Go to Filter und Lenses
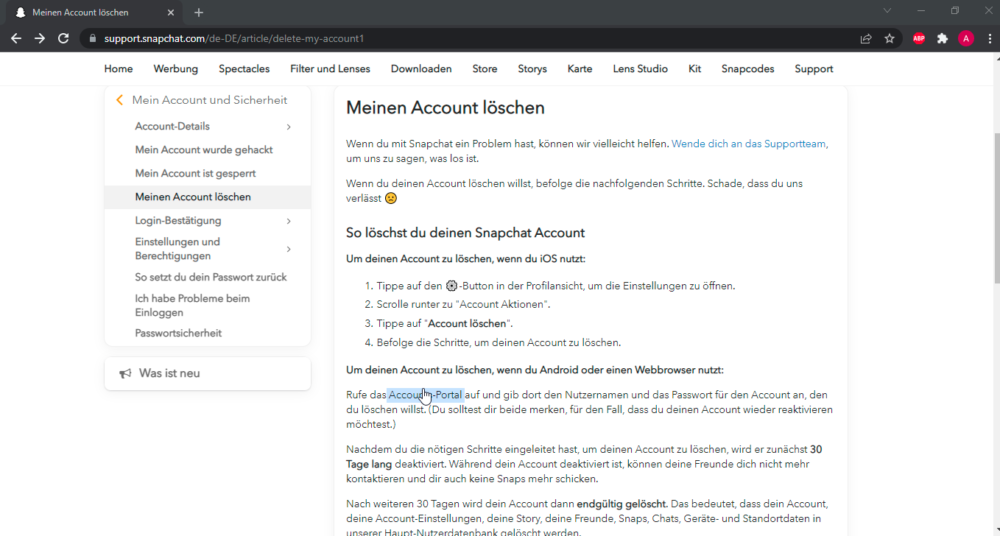This screenshot has height=536, width=1000. tap(330, 69)
